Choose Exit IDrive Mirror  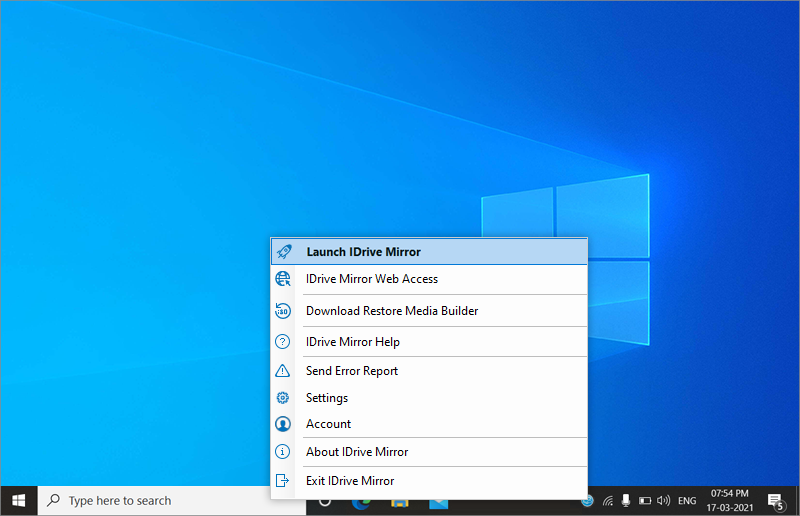tap(429, 481)
